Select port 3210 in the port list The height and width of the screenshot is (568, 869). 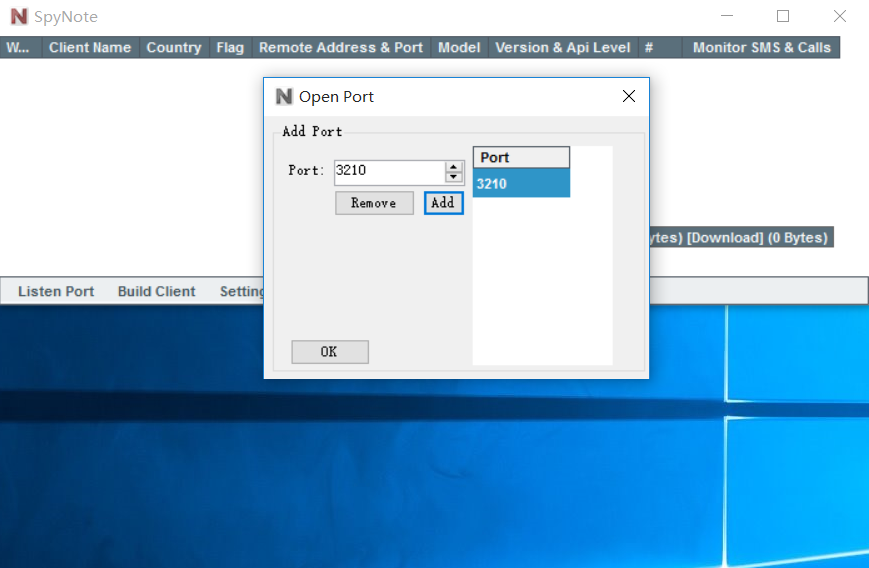(521, 183)
